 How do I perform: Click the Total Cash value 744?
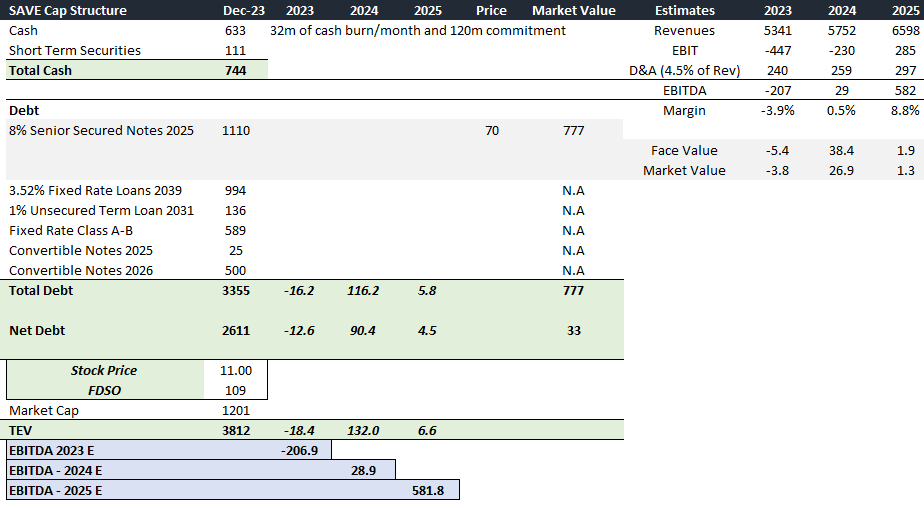tap(235, 71)
